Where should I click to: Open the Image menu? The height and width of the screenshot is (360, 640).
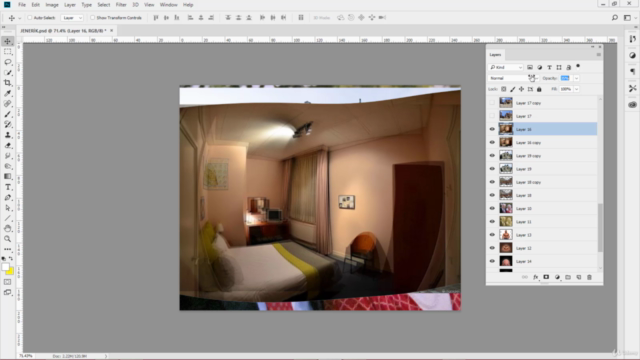(52, 4)
